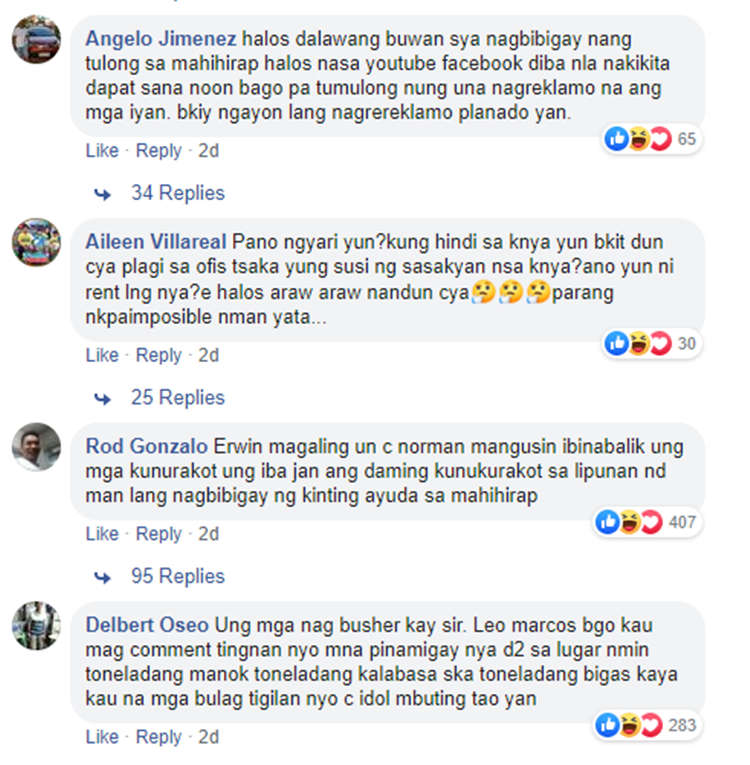Expand the 34 Replies thread
The width and height of the screenshot is (750, 765).
tap(178, 193)
